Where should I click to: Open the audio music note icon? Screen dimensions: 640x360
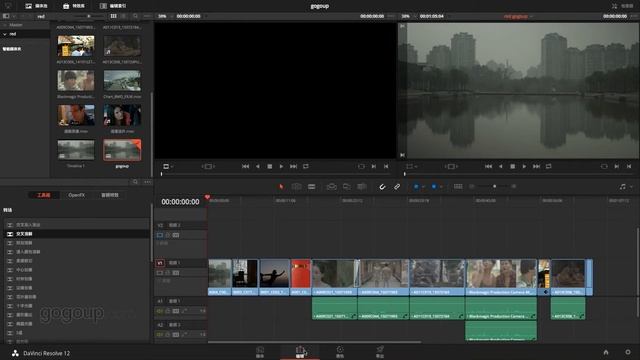click(x=622, y=187)
